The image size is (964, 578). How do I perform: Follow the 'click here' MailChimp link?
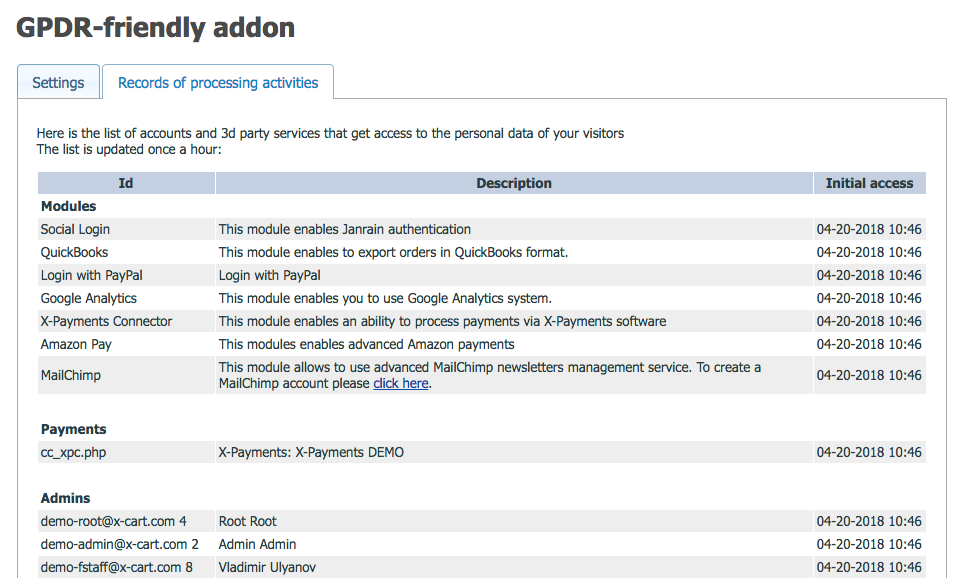pos(401,383)
